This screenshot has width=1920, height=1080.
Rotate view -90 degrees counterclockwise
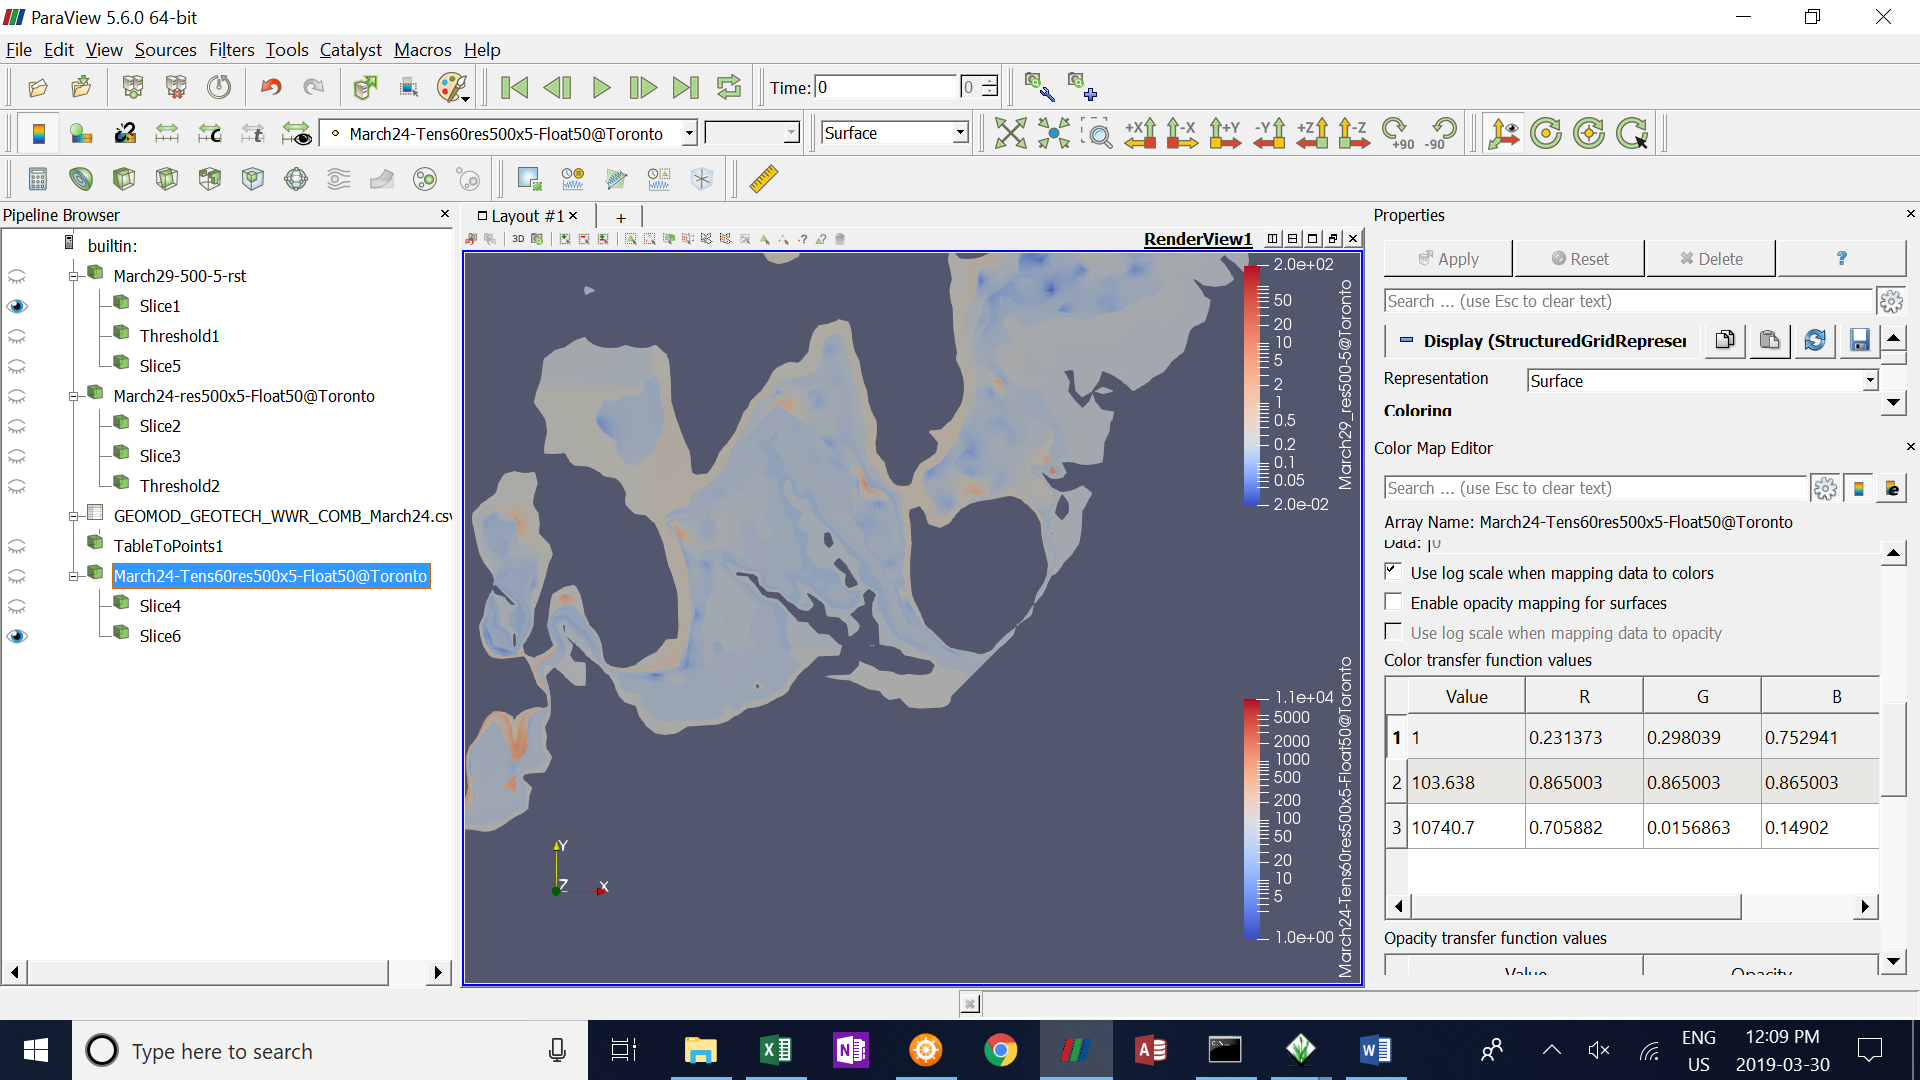point(1440,133)
